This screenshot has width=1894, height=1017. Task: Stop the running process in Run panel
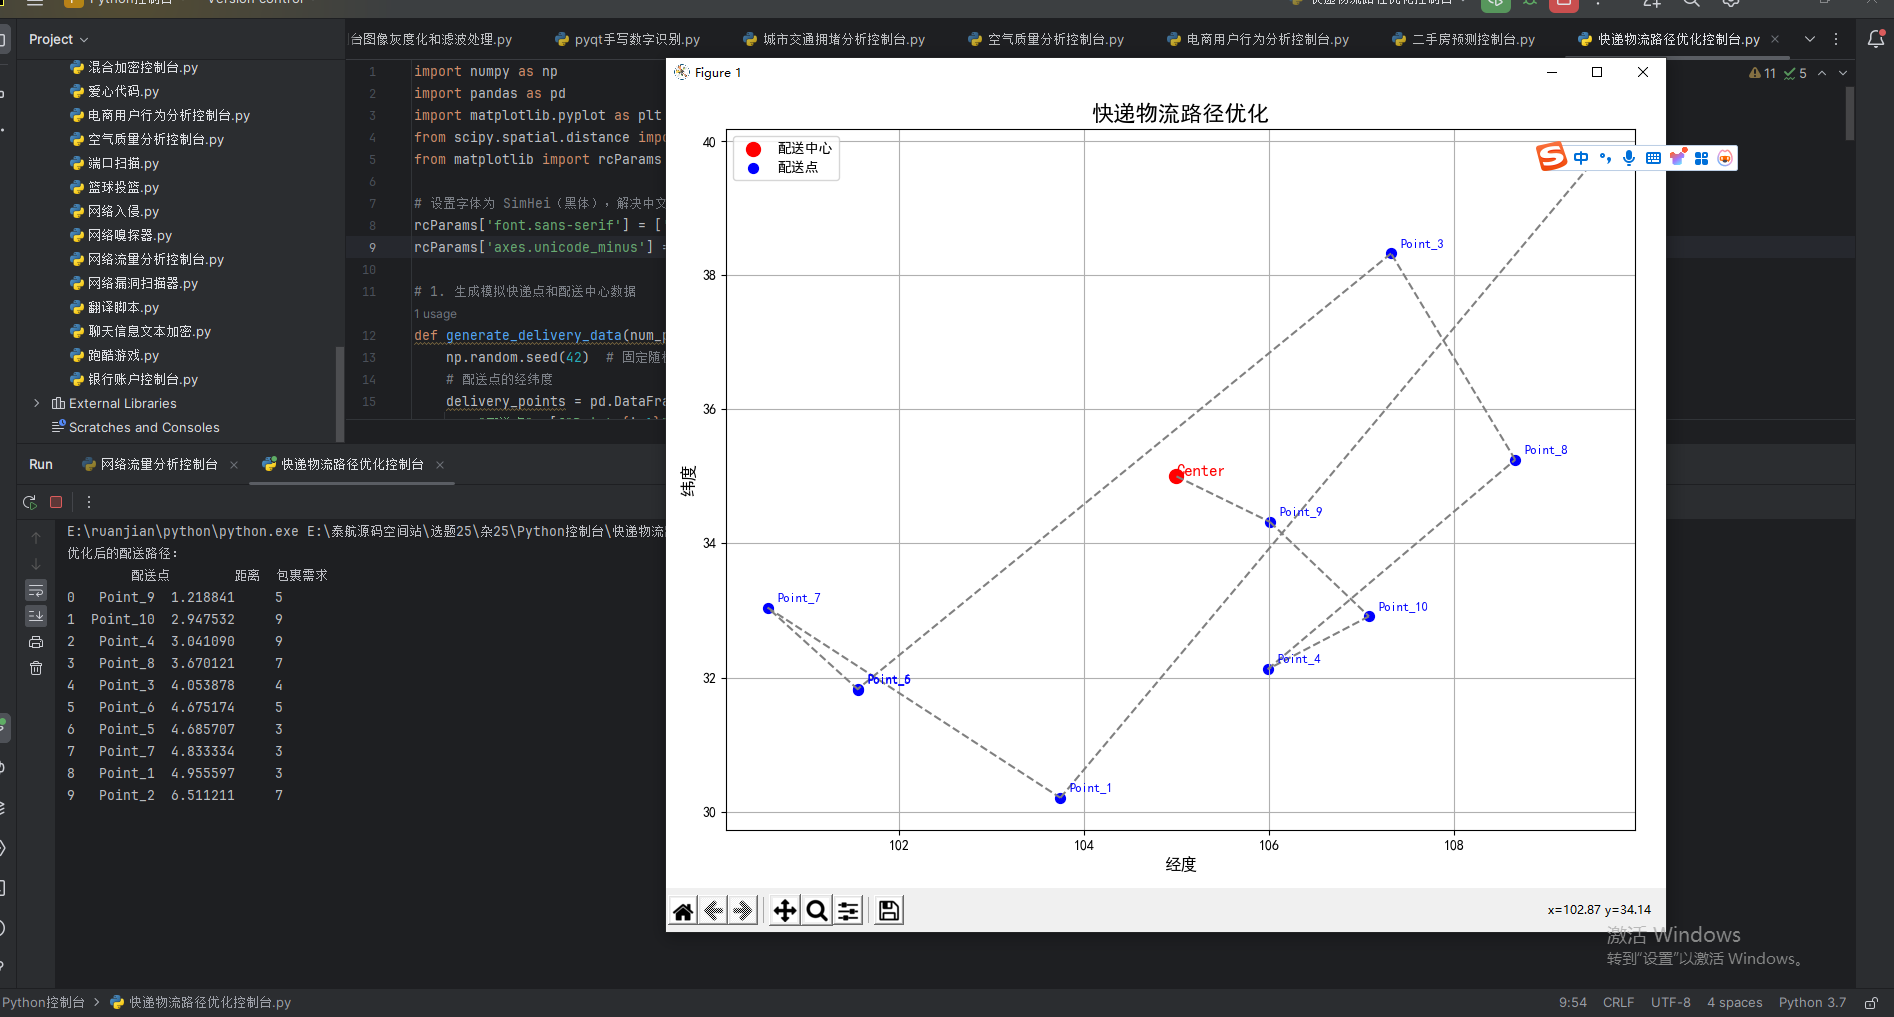click(56, 502)
